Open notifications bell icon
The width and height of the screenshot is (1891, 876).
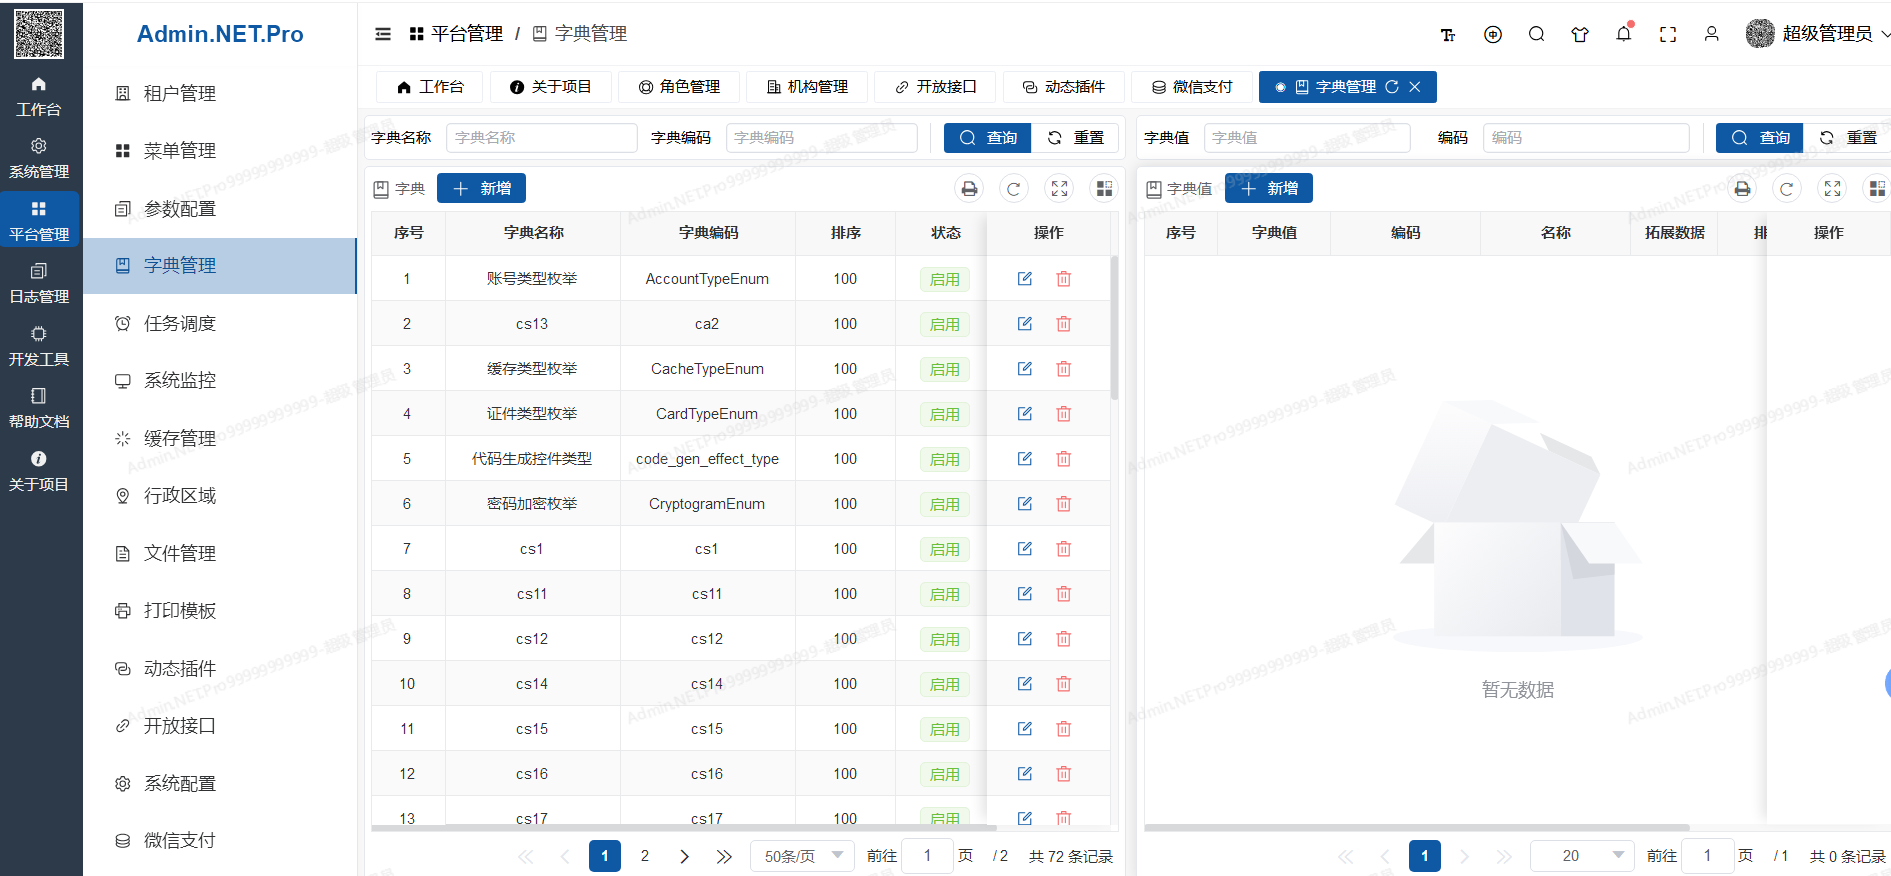[x=1624, y=34]
